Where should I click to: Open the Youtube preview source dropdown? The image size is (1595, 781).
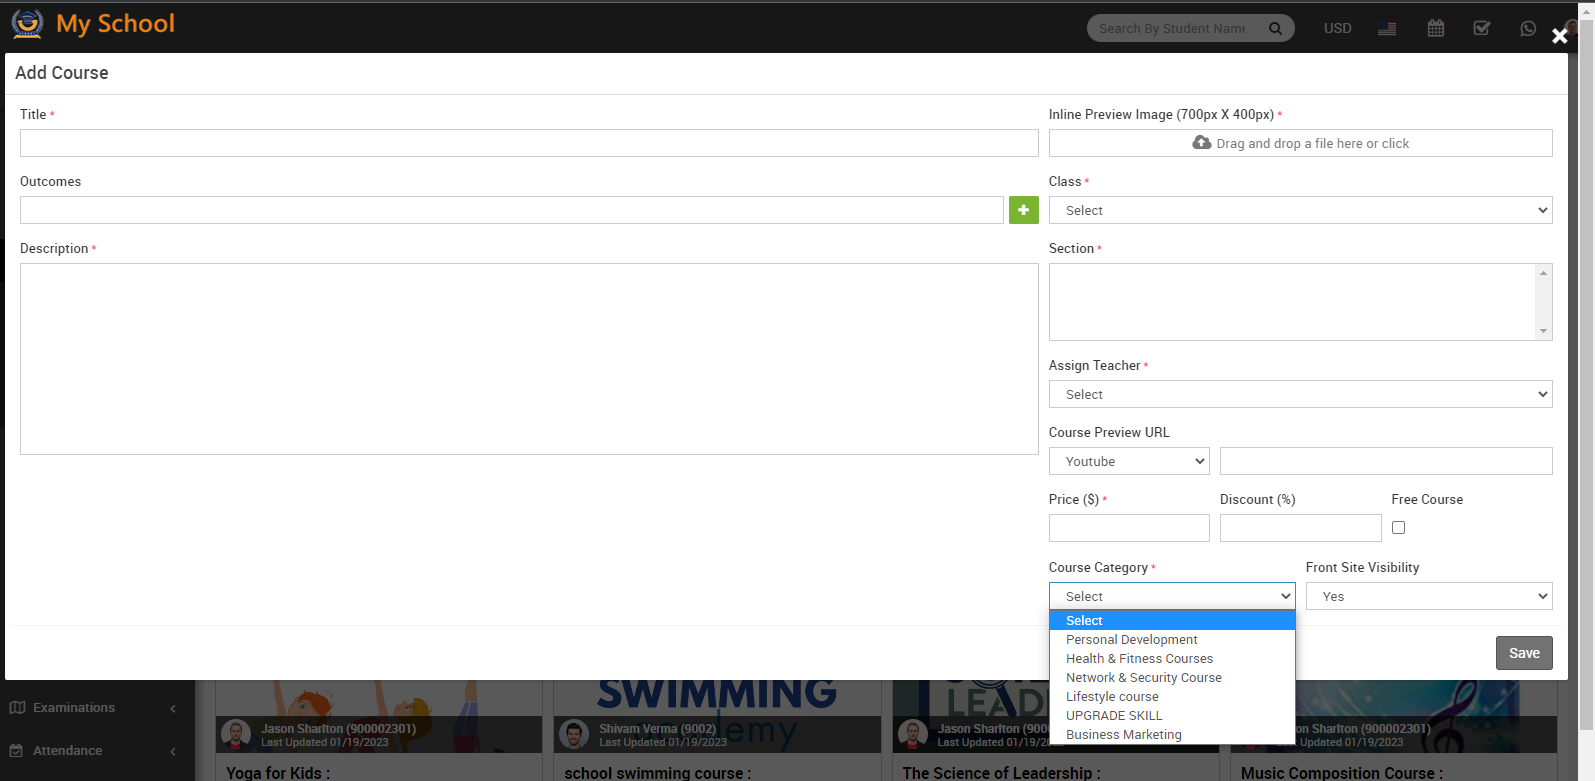[1128, 461]
